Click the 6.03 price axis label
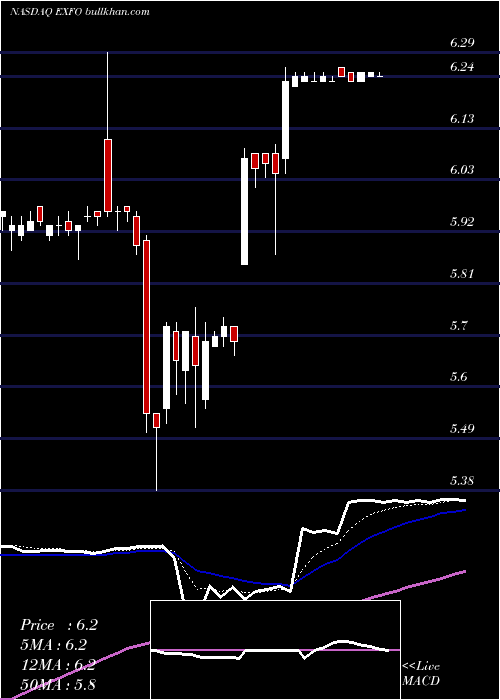Viewport: 500px width, 700px height. click(x=462, y=170)
